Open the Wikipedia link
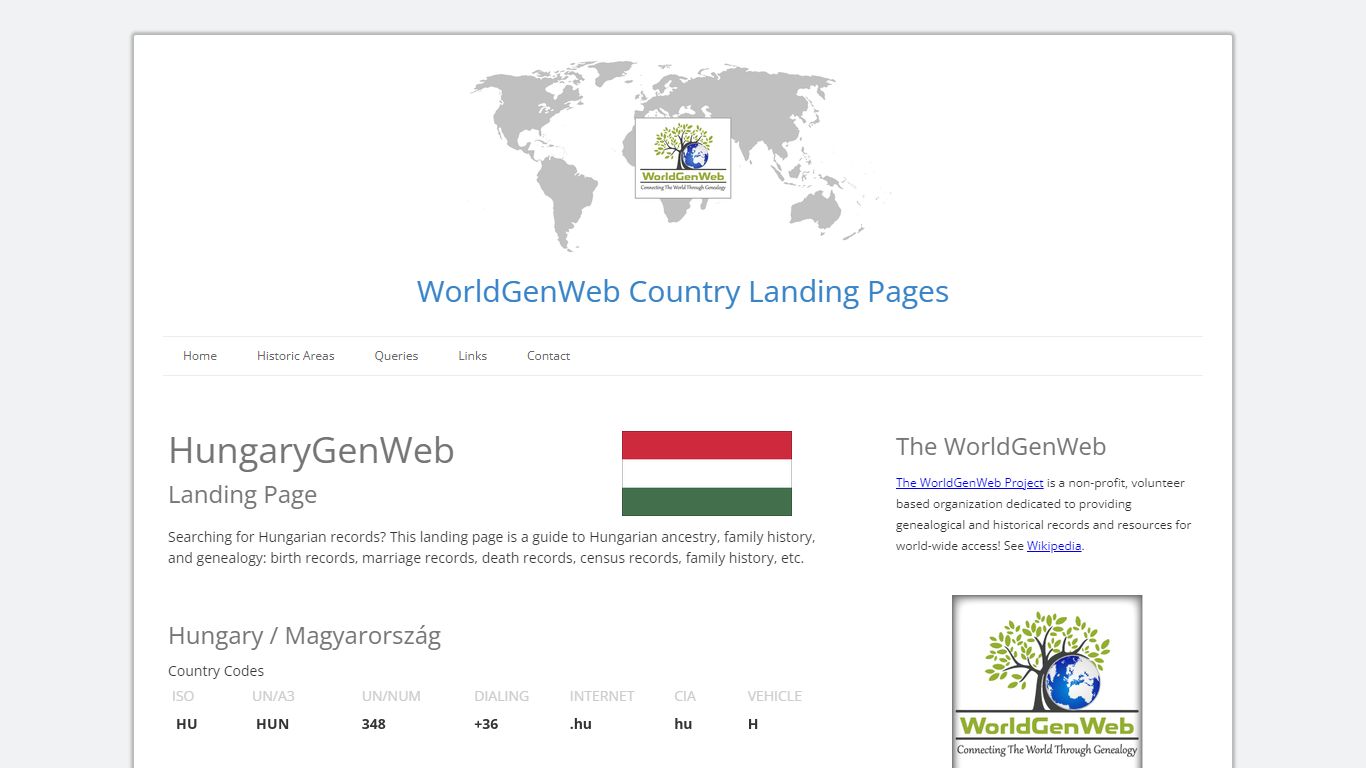 (1054, 546)
